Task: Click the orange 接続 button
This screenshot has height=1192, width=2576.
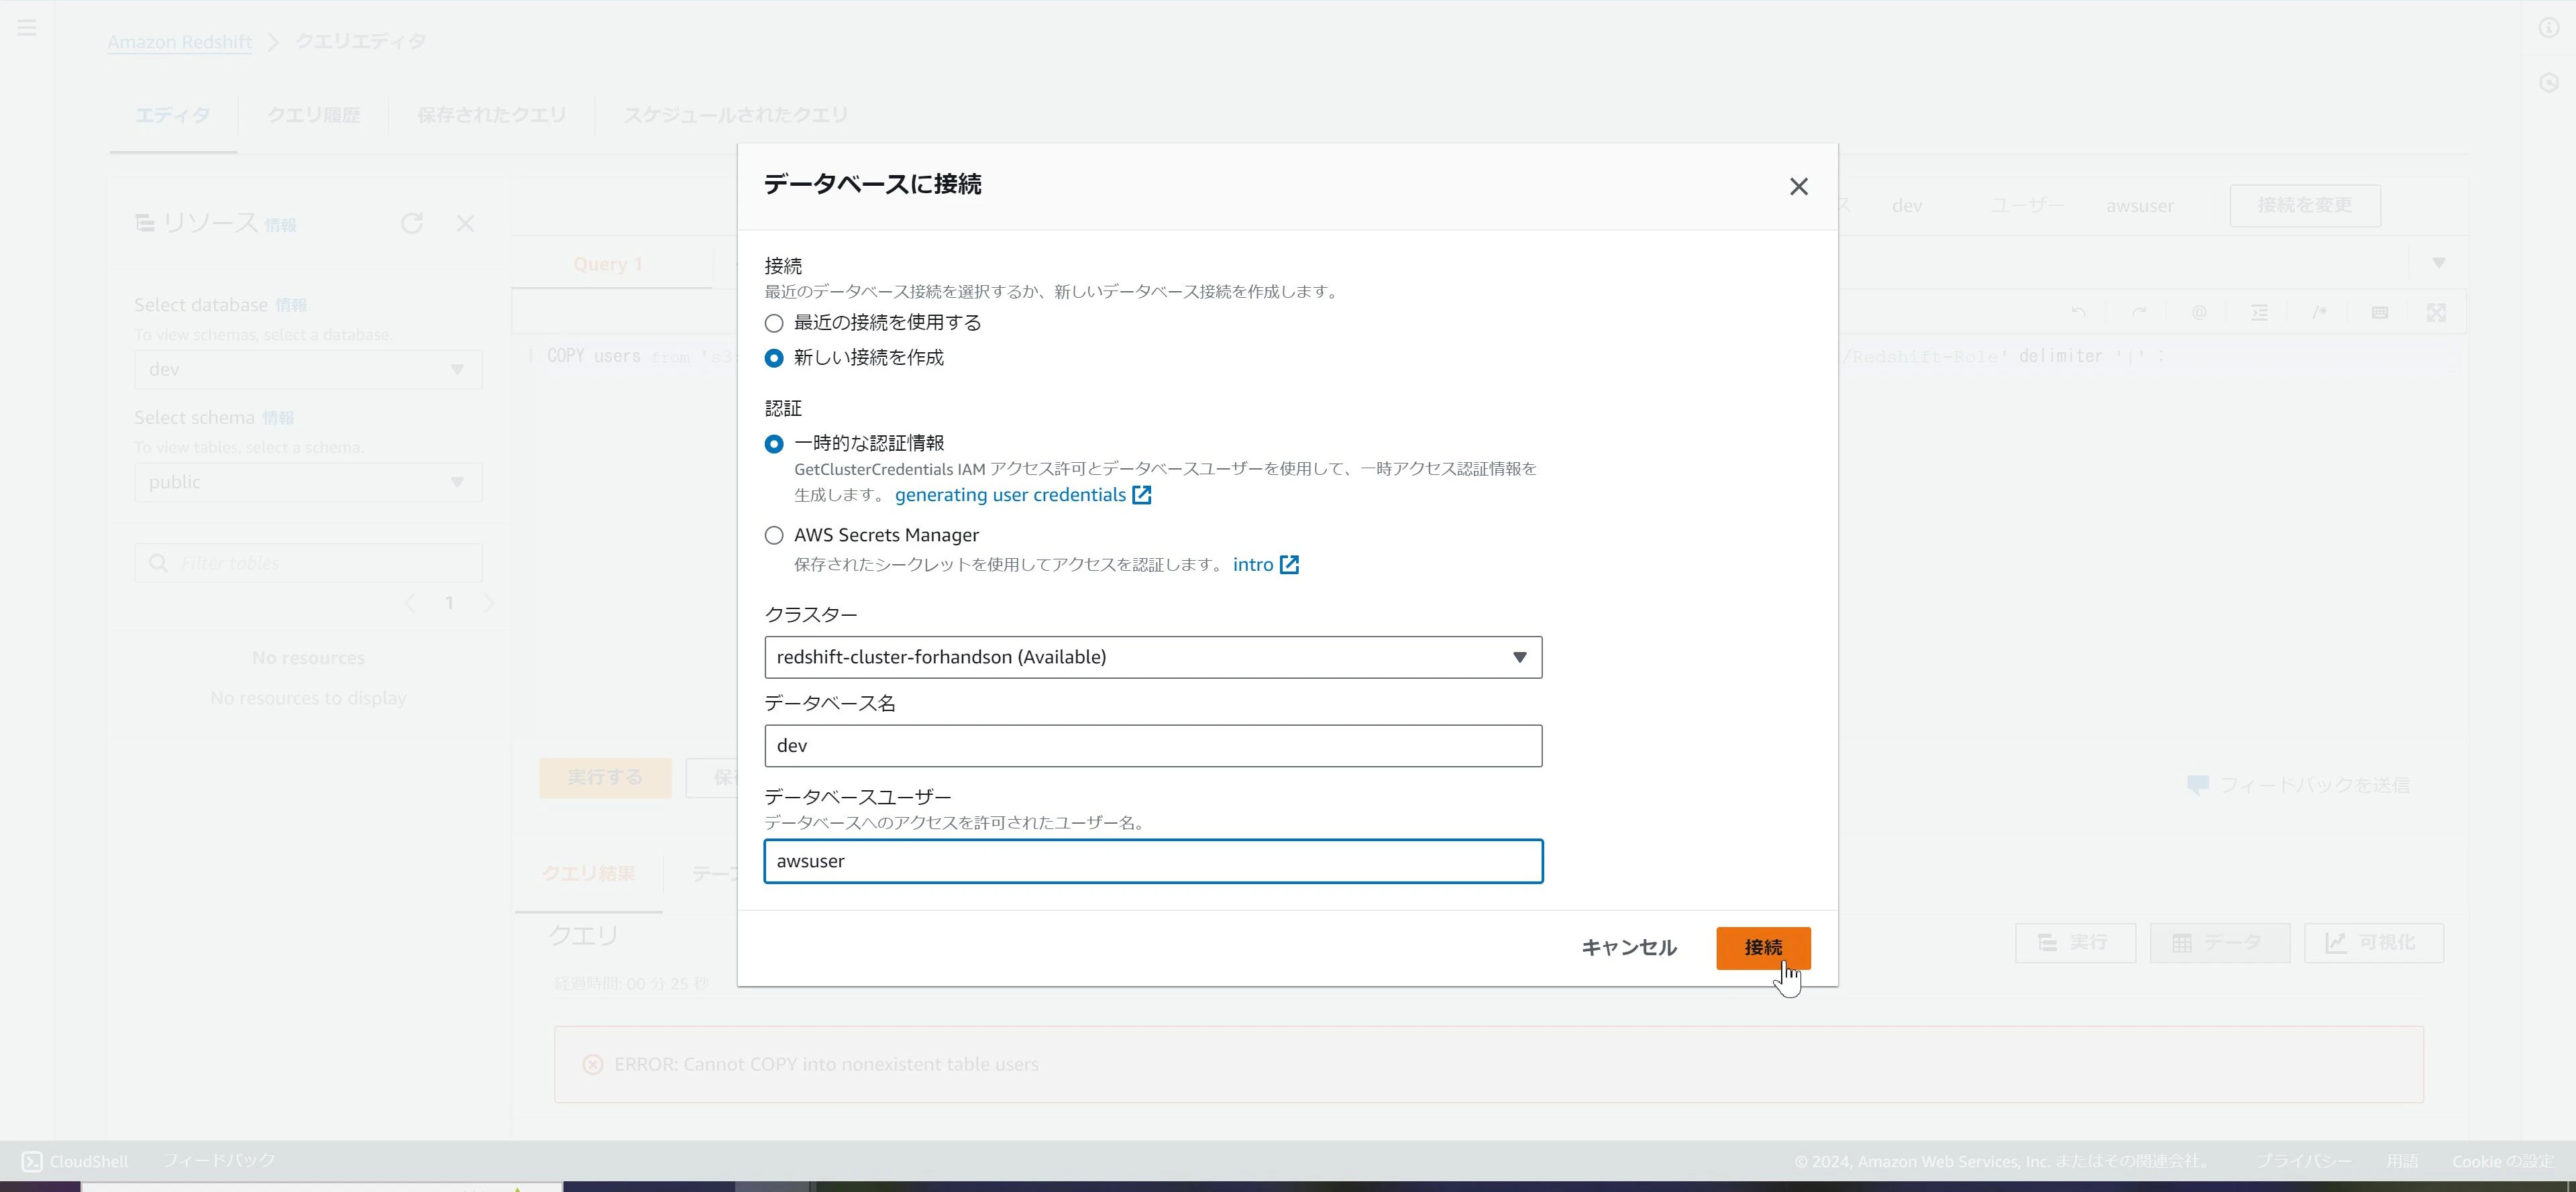Action: (1763, 948)
